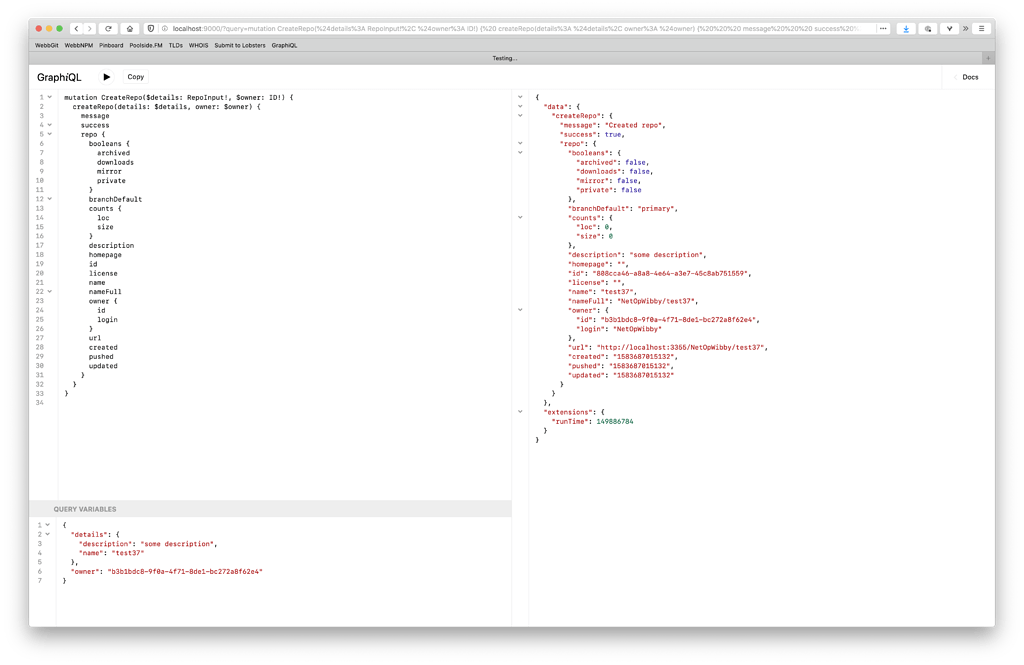The height and width of the screenshot is (665, 1024).
Task: Collapse the createRepo object in the results panel
Action: click(x=519, y=115)
